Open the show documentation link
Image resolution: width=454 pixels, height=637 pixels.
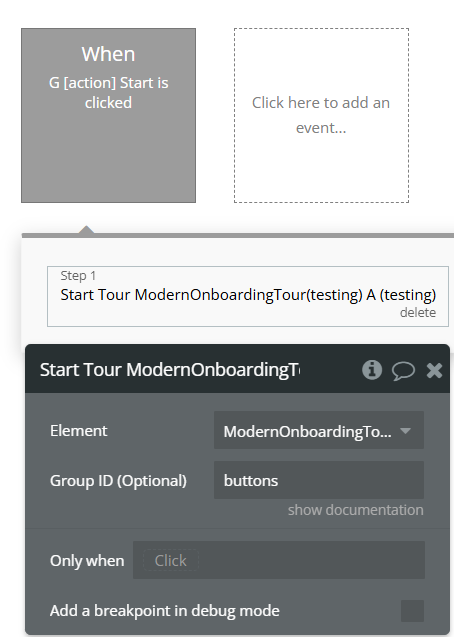pyautogui.click(x=355, y=510)
